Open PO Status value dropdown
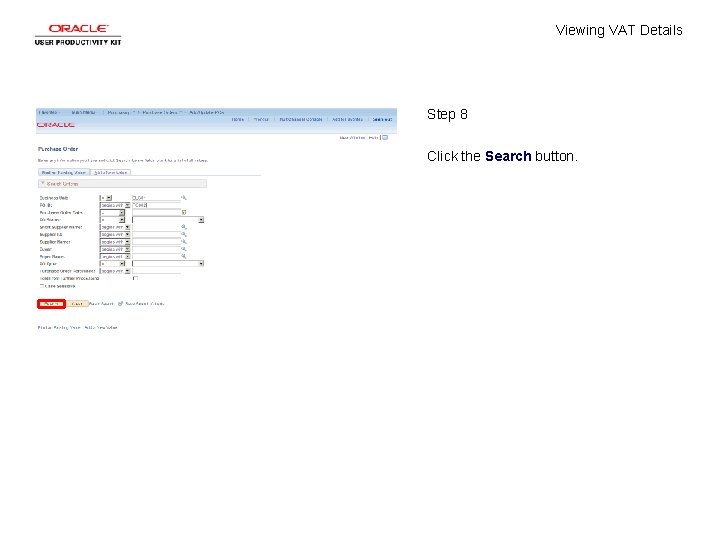 168,220
